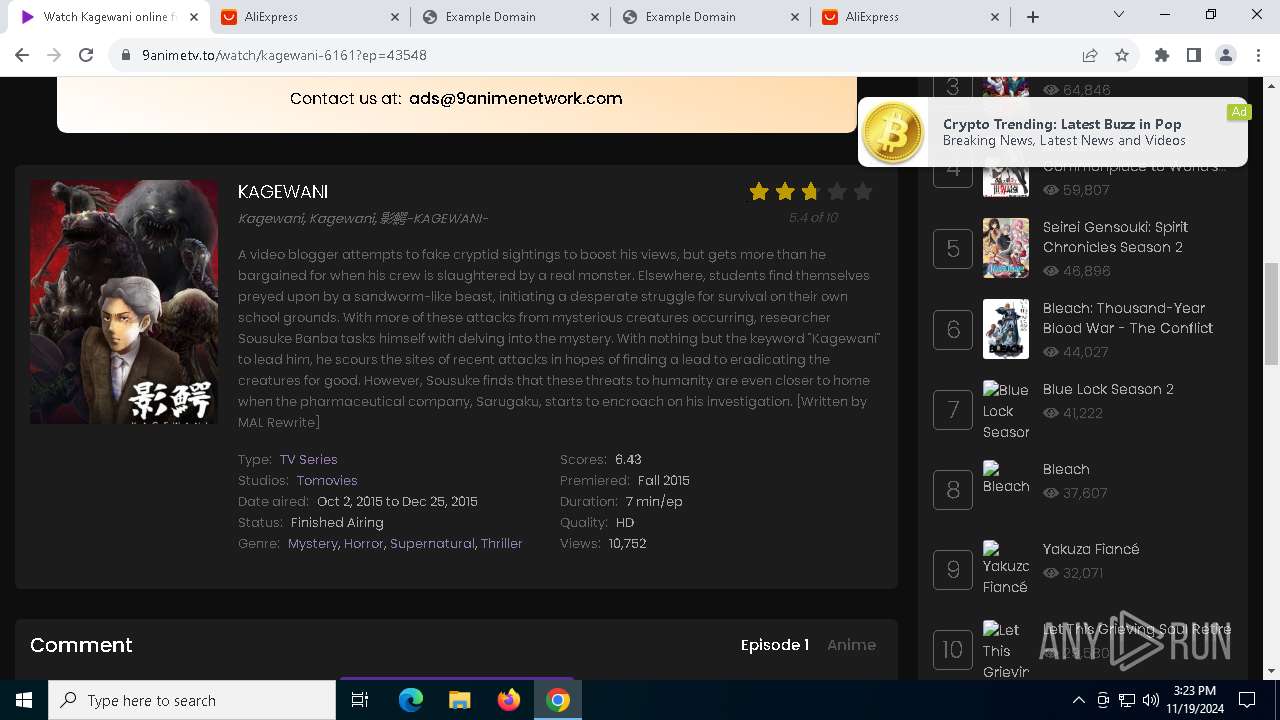Click the views count 10,752
The height and width of the screenshot is (720, 1280).
(627, 543)
